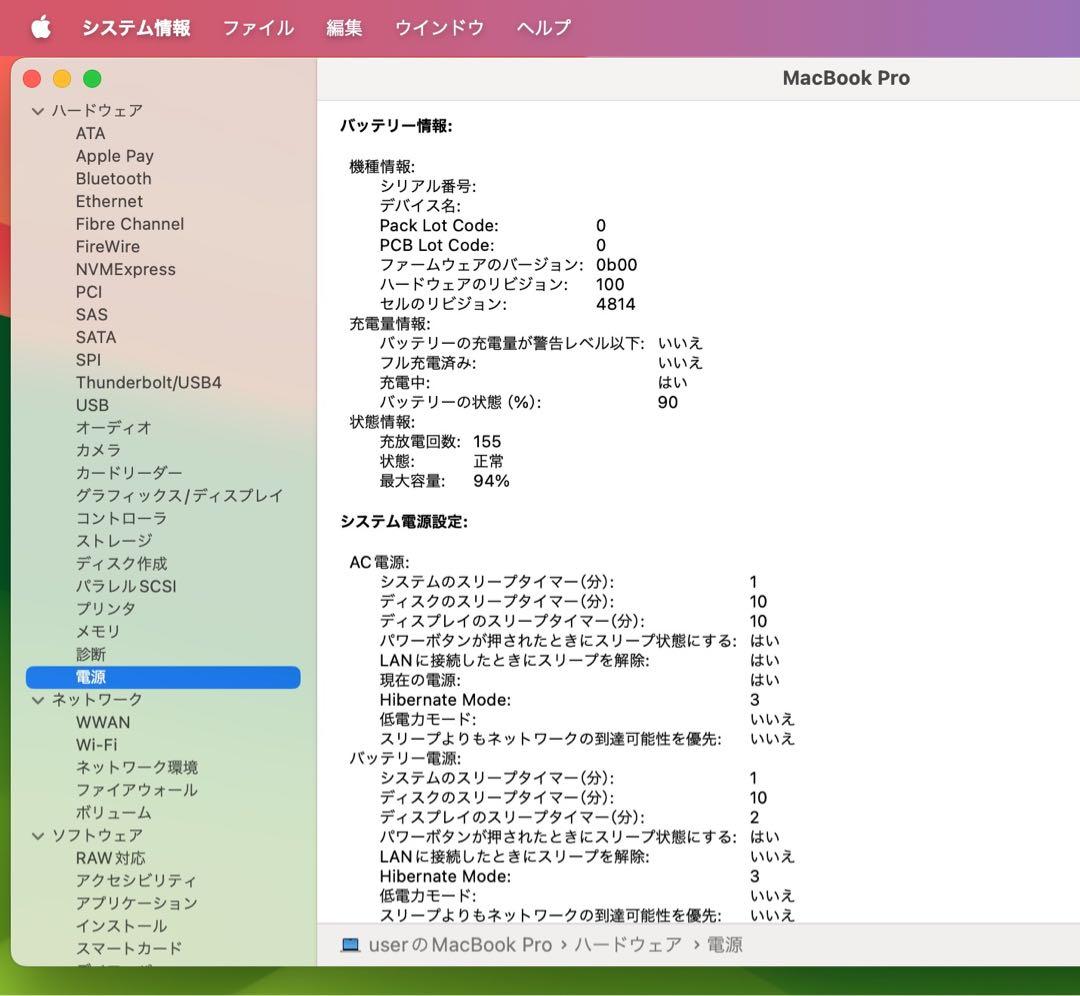Open the ウインドウ menu
Image resolution: width=1080 pixels, height=996 pixels.
(x=438, y=27)
